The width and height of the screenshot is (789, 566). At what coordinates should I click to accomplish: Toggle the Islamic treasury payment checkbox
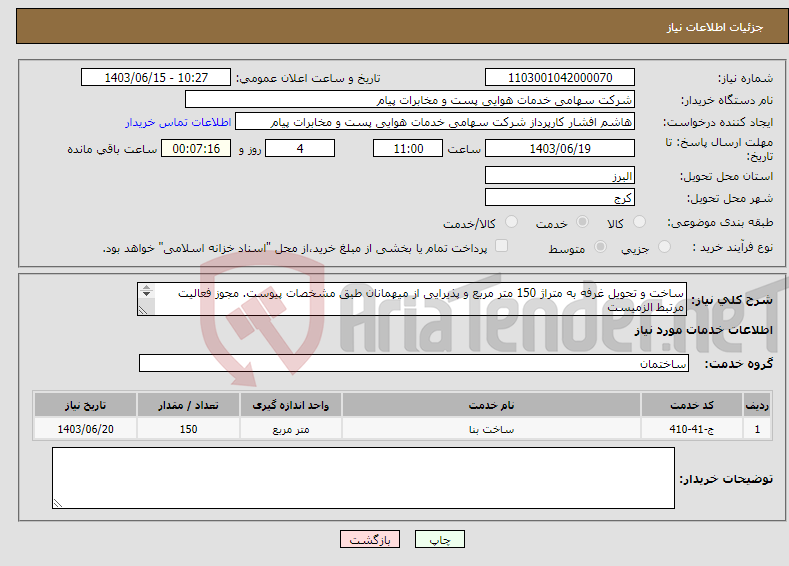pyautogui.click(x=501, y=246)
